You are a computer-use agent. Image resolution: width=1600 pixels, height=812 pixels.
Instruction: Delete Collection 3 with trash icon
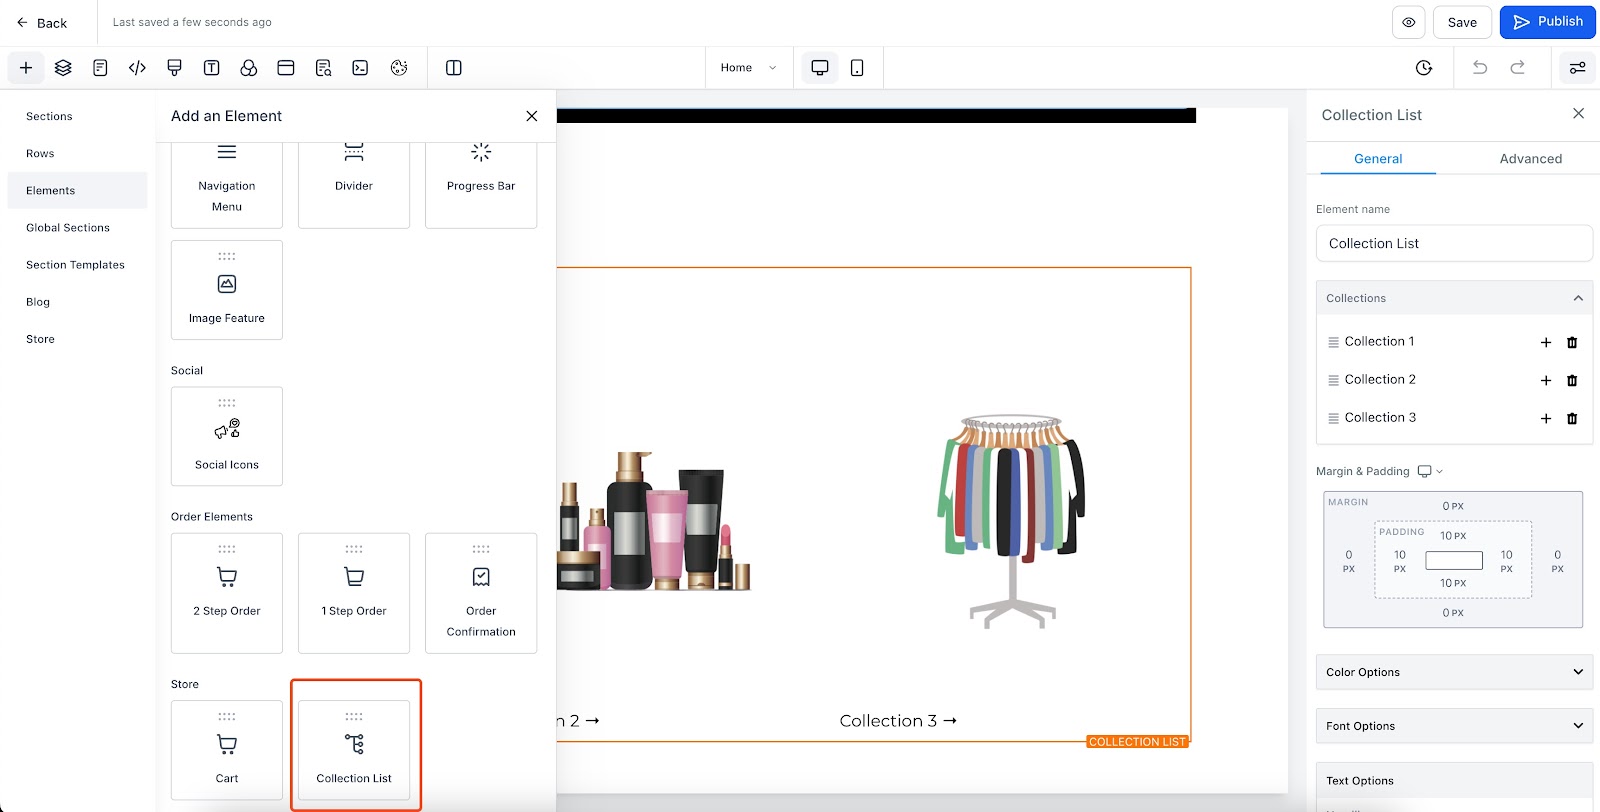1572,418
